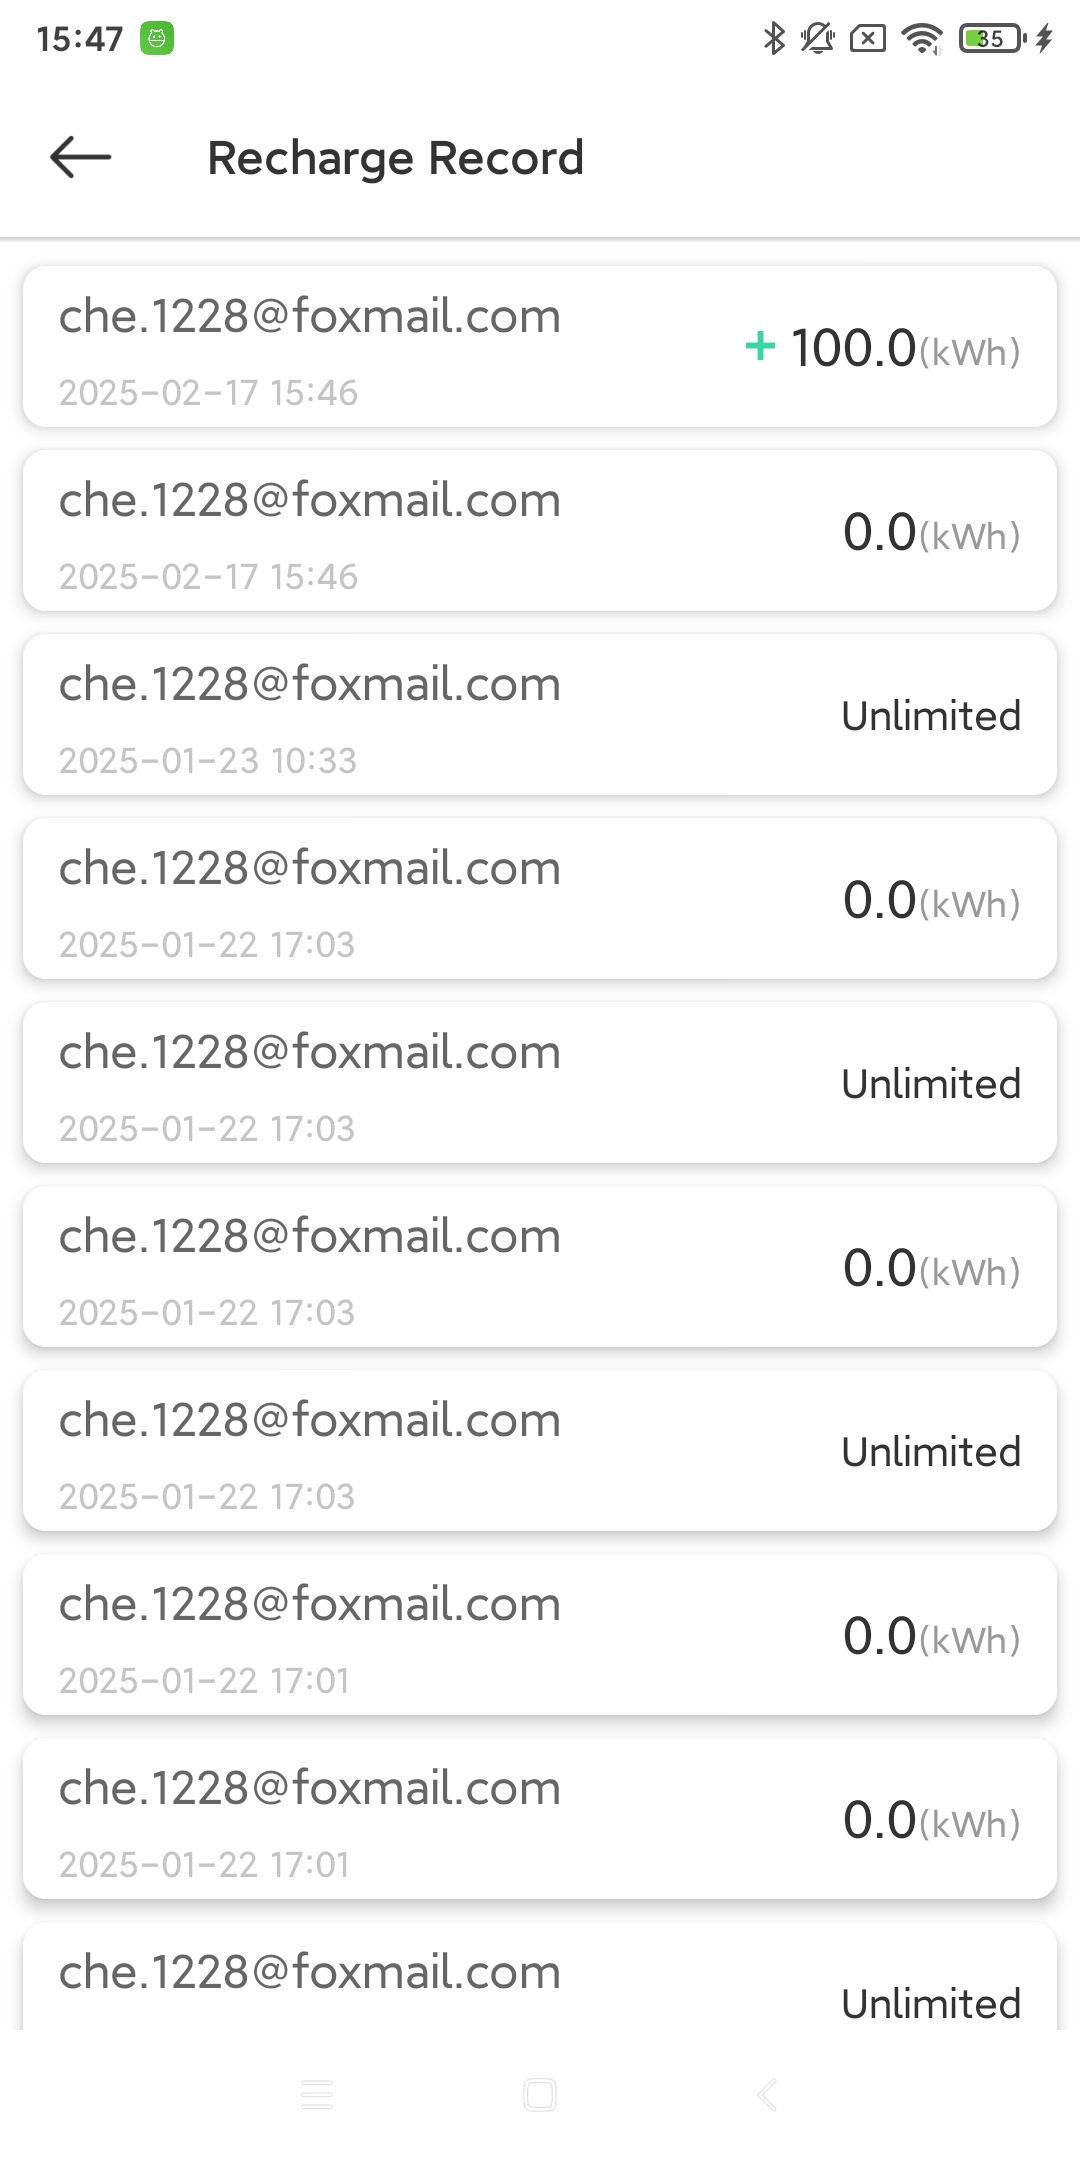
Task: Tap the back arrow icon
Action: coord(80,157)
